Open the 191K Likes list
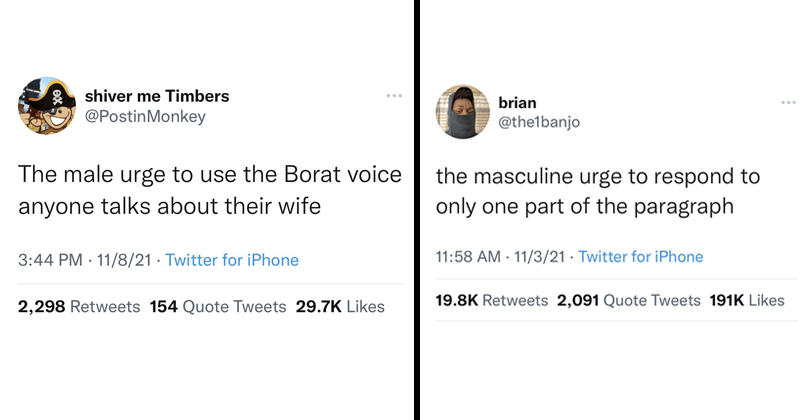The height and width of the screenshot is (420, 800). point(746,300)
